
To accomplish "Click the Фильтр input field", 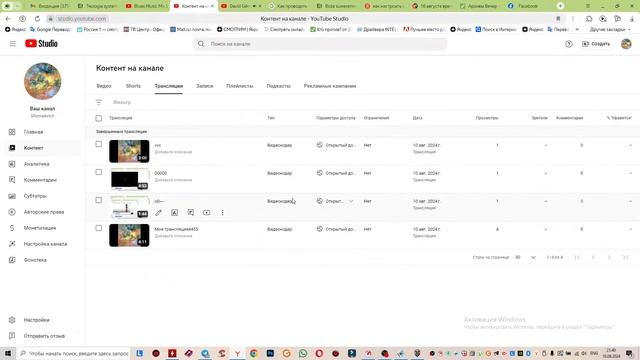I will coord(122,102).
